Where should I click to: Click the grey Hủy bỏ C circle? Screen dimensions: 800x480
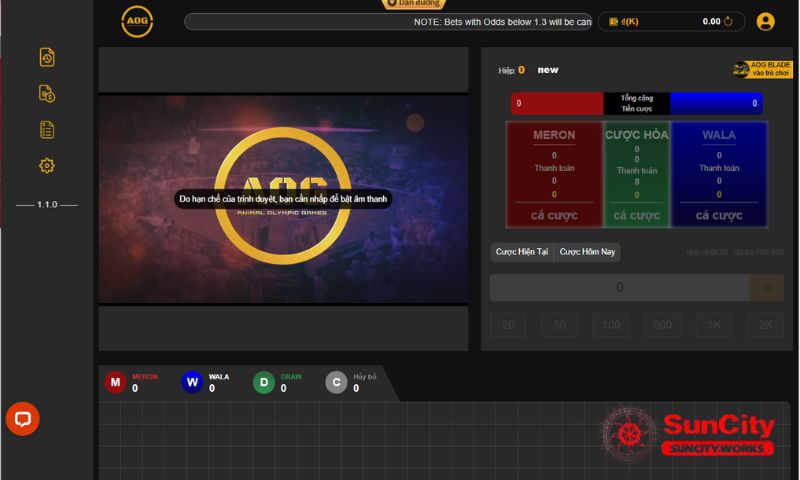pos(337,382)
